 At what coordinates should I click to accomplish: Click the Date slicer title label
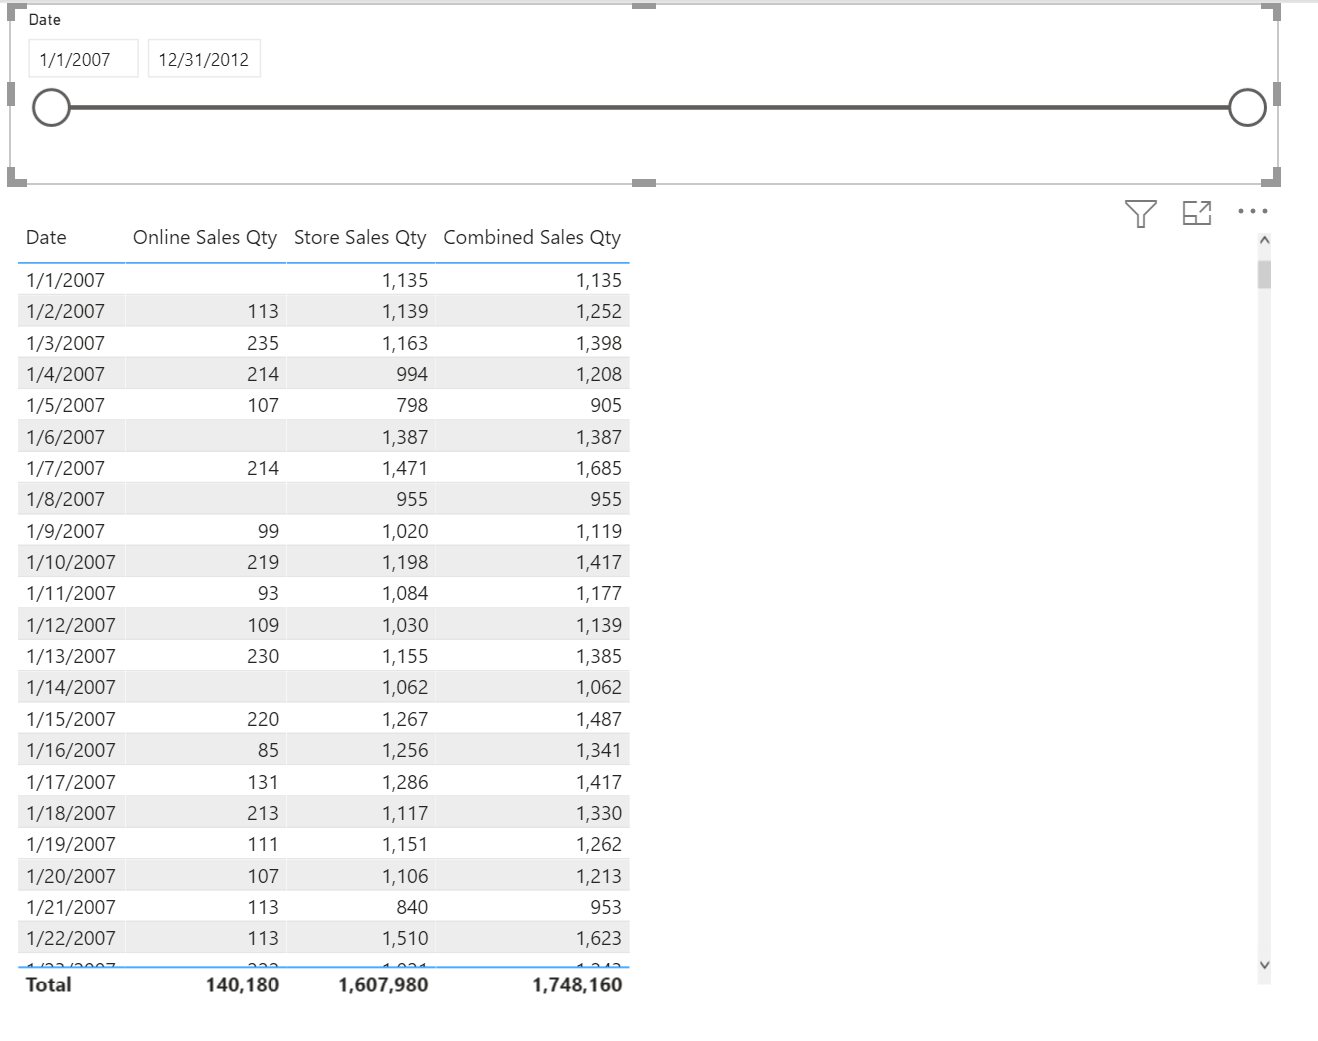45,20
